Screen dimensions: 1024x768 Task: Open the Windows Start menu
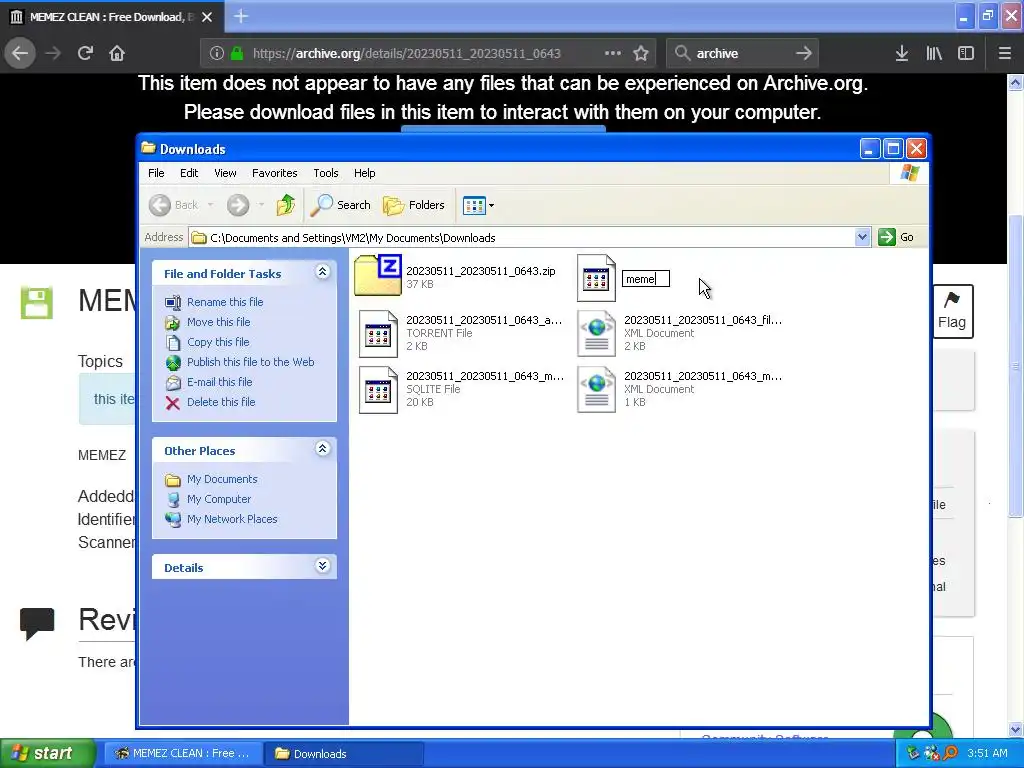(x=48, y=753)
